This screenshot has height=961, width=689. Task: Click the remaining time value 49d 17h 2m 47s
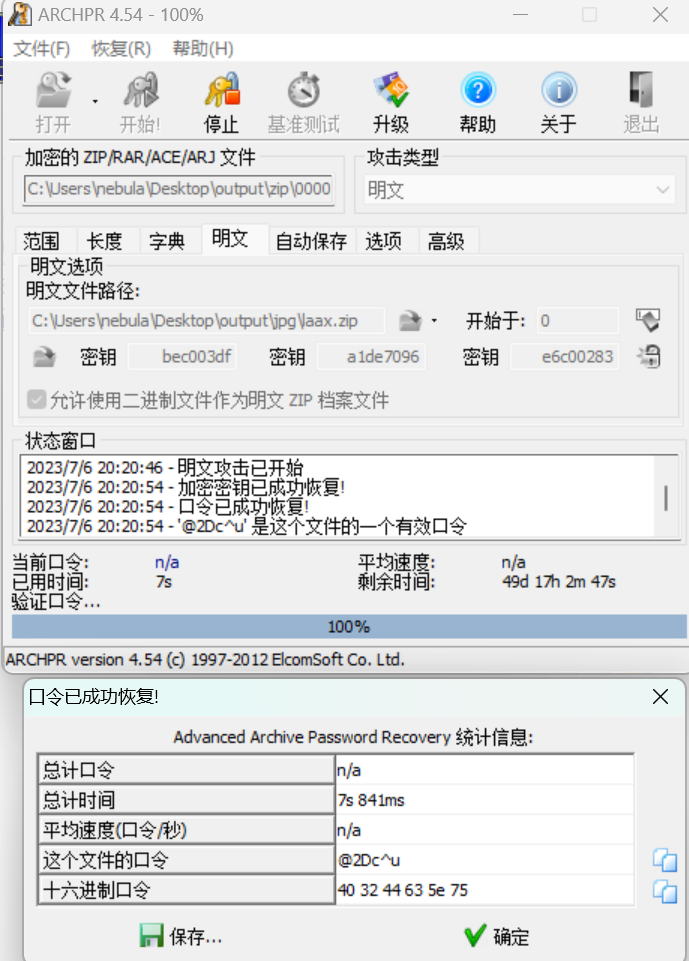[x=559, y=582]
